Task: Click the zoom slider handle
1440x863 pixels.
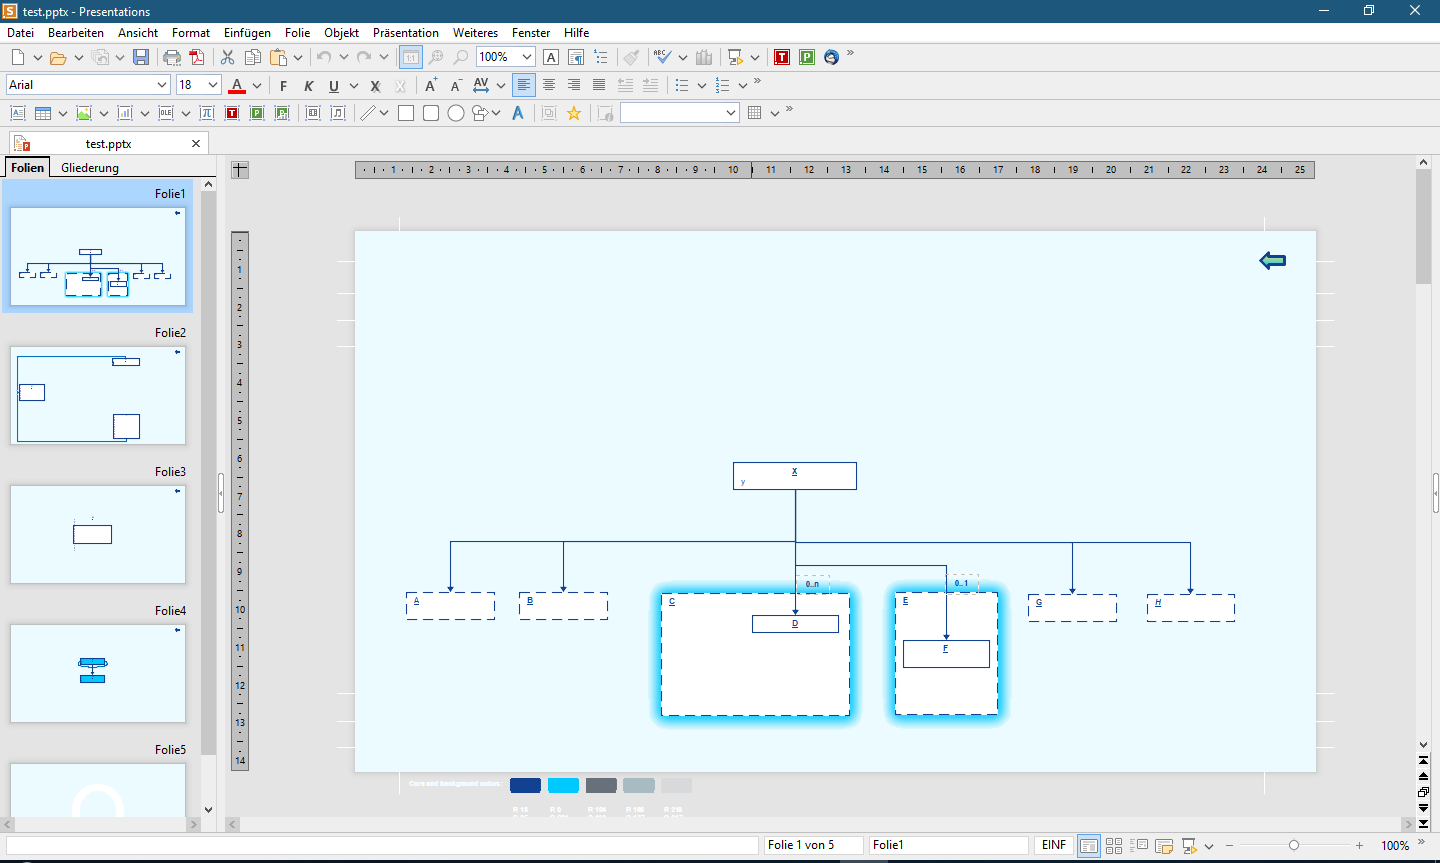Action: pyautogui.click(x=1294, y=846)
